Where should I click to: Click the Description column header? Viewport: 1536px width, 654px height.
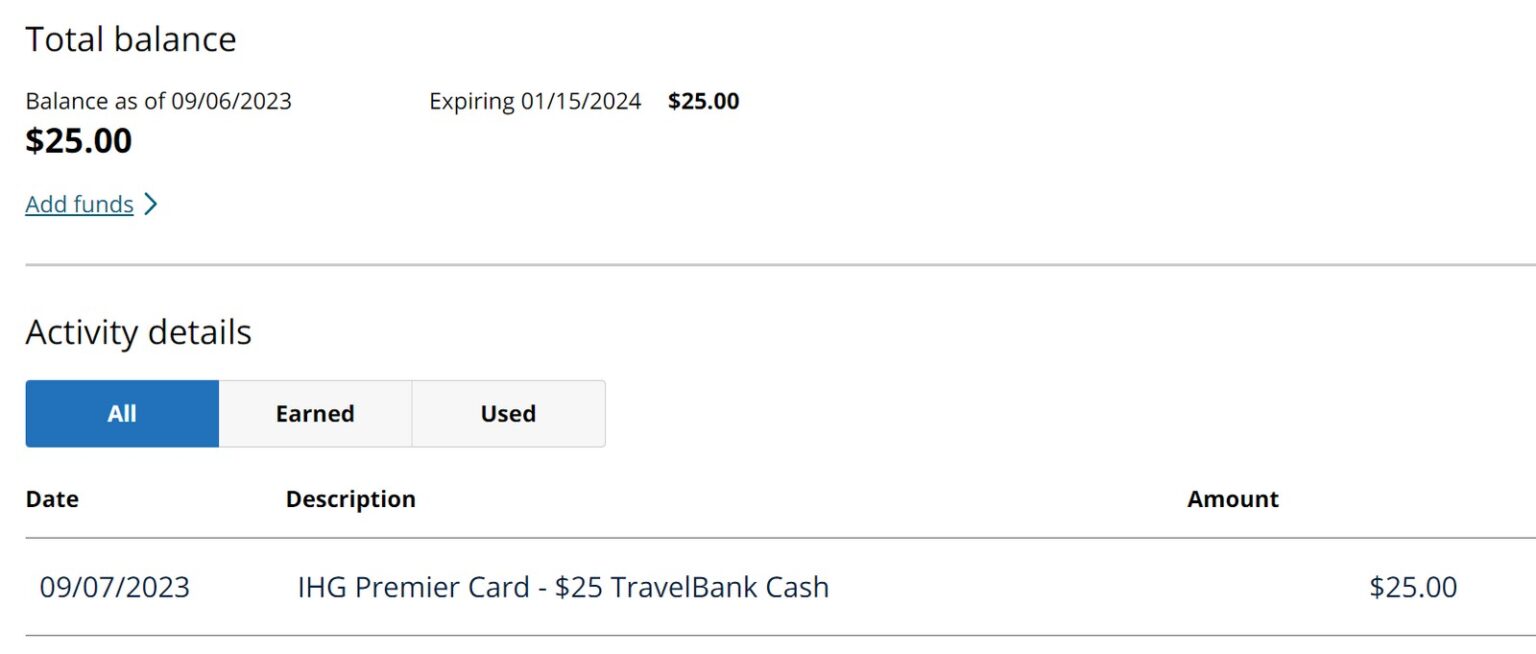pyautogui.click(x=350, y=498)
